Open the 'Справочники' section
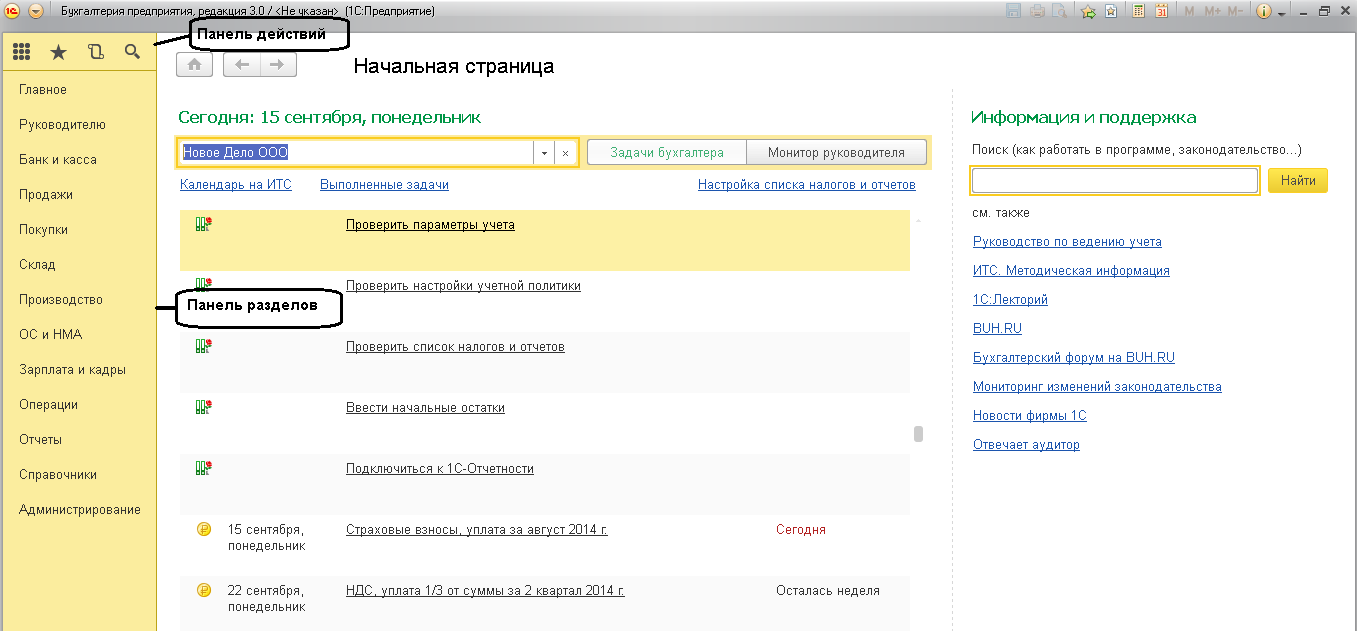 click(58, 475)
